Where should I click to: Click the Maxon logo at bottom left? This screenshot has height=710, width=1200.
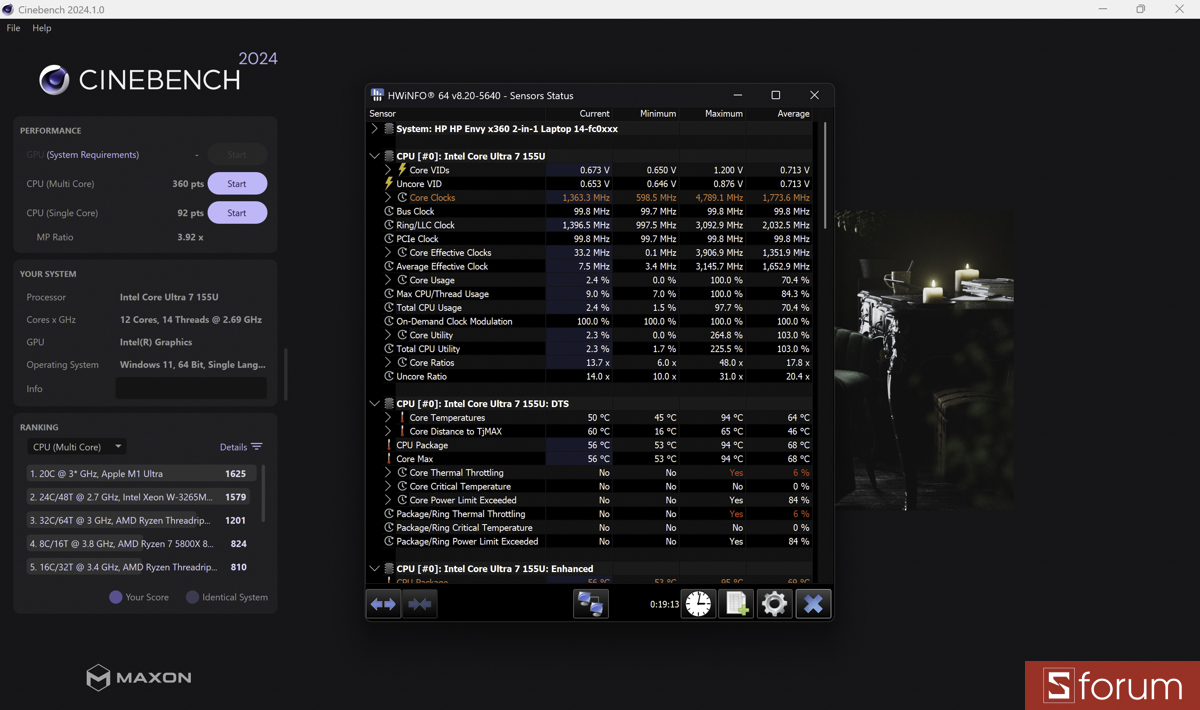139,678
